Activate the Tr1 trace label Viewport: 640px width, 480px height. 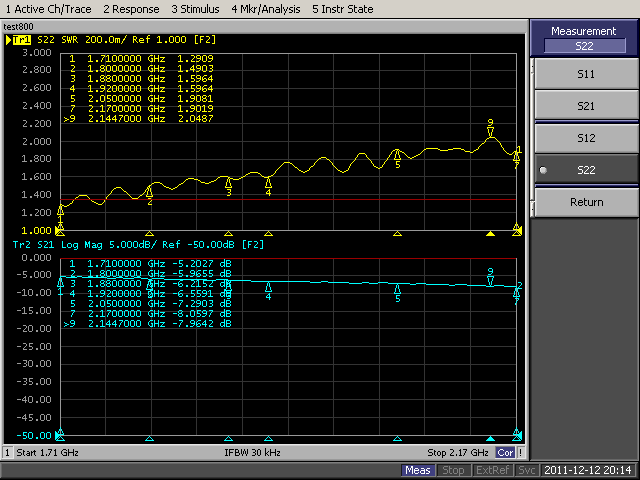point(21,40)
